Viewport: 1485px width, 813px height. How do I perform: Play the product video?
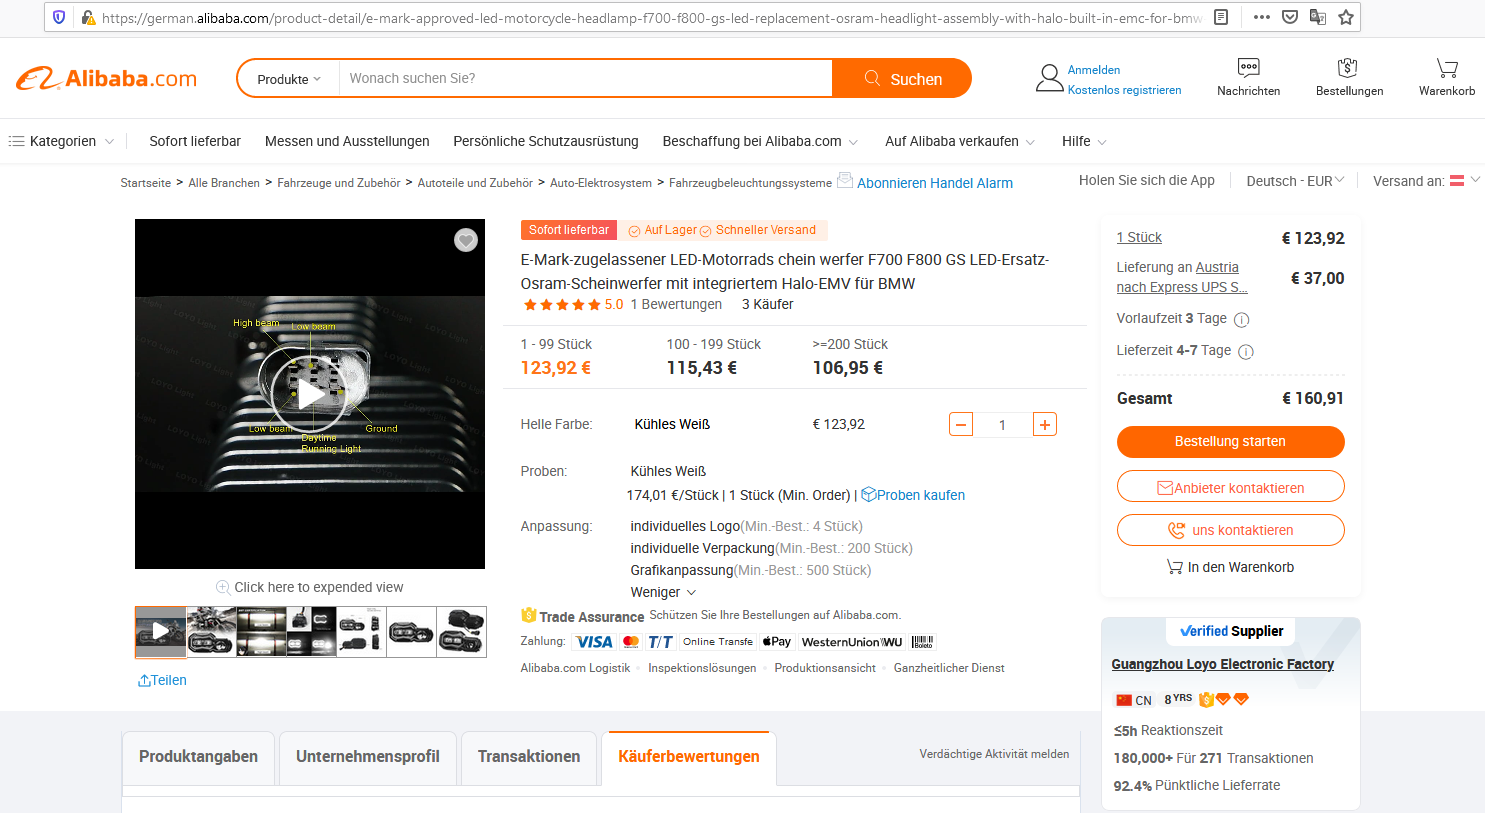[x=310, y=394]
